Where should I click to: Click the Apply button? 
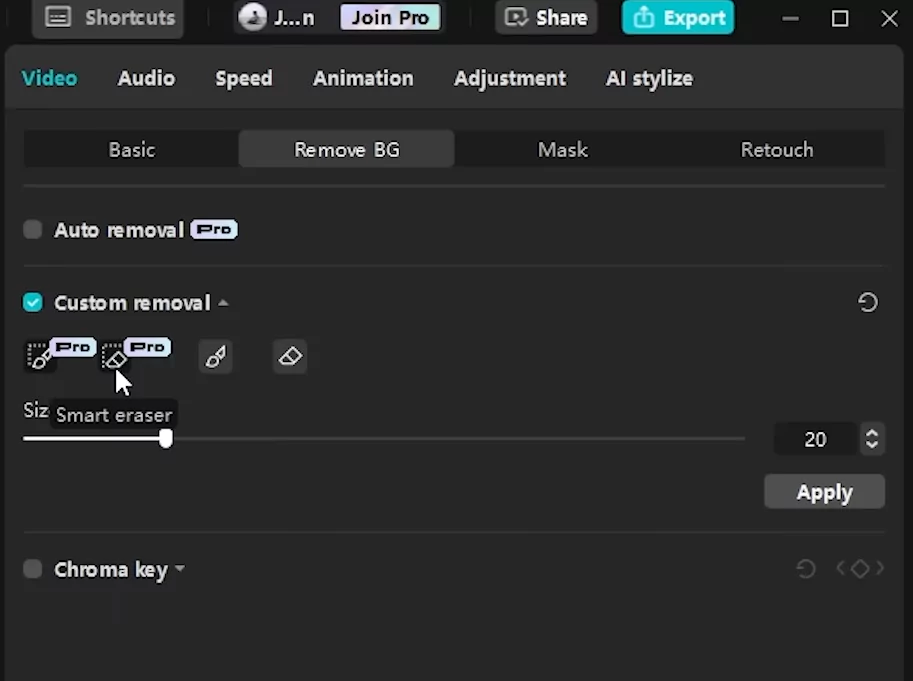point(824,491)
